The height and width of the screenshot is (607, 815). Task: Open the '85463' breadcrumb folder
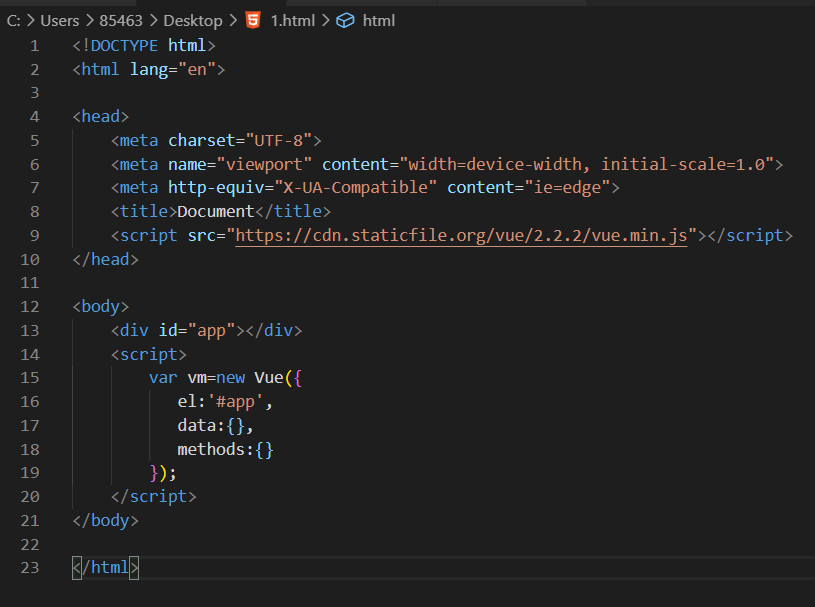tap(121, 20)
